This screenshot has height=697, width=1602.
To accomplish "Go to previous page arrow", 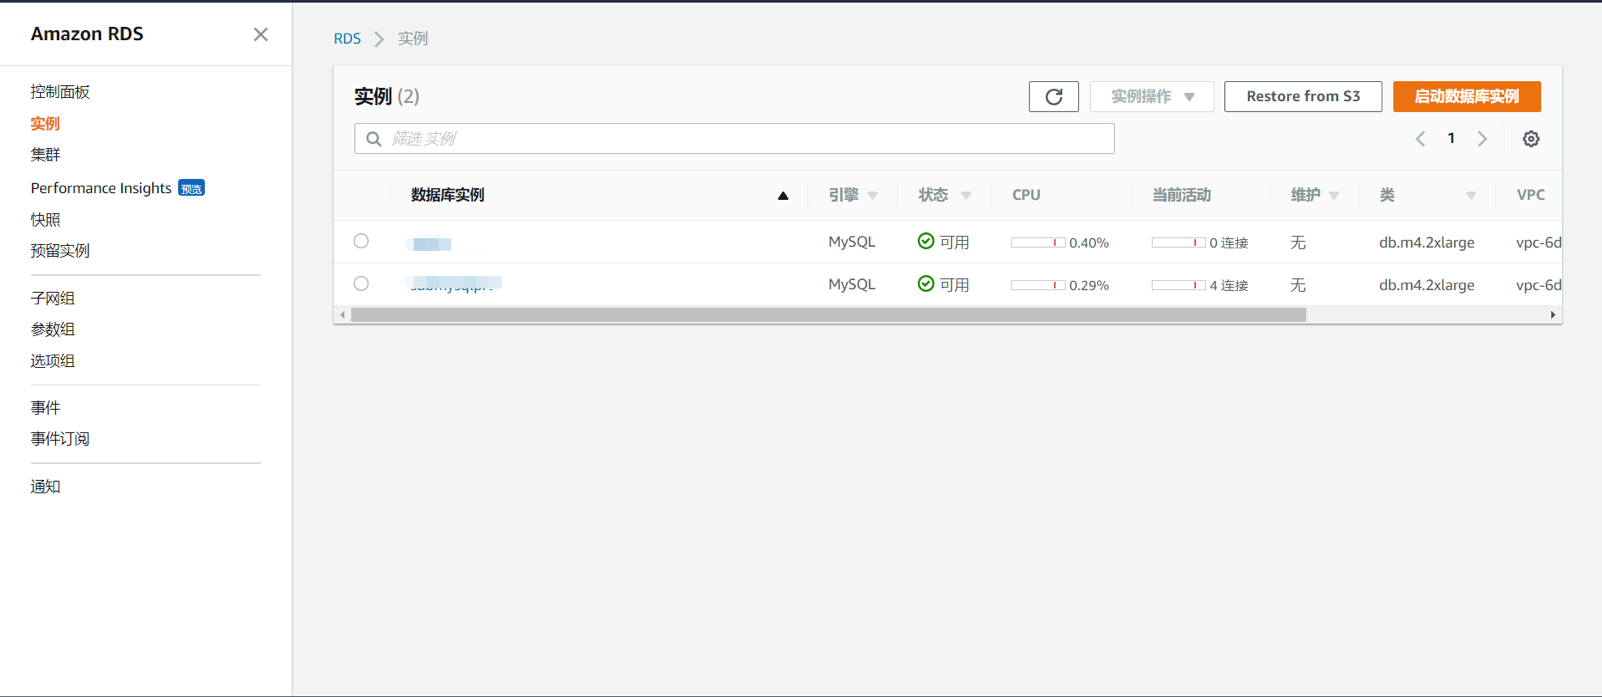I will click(x=1420, y=139).
